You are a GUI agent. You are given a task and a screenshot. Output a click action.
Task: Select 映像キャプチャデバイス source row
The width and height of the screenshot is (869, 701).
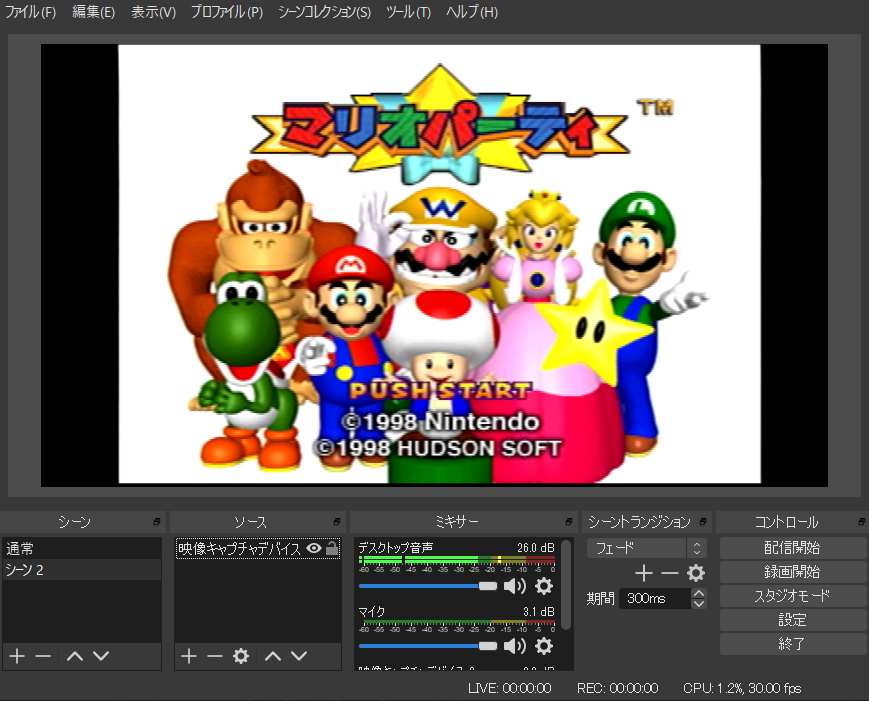[x=258, y=549]
